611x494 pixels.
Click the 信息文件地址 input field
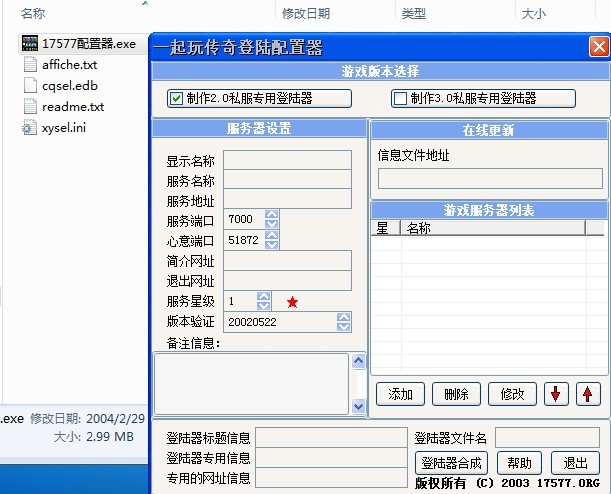(489, 178)
